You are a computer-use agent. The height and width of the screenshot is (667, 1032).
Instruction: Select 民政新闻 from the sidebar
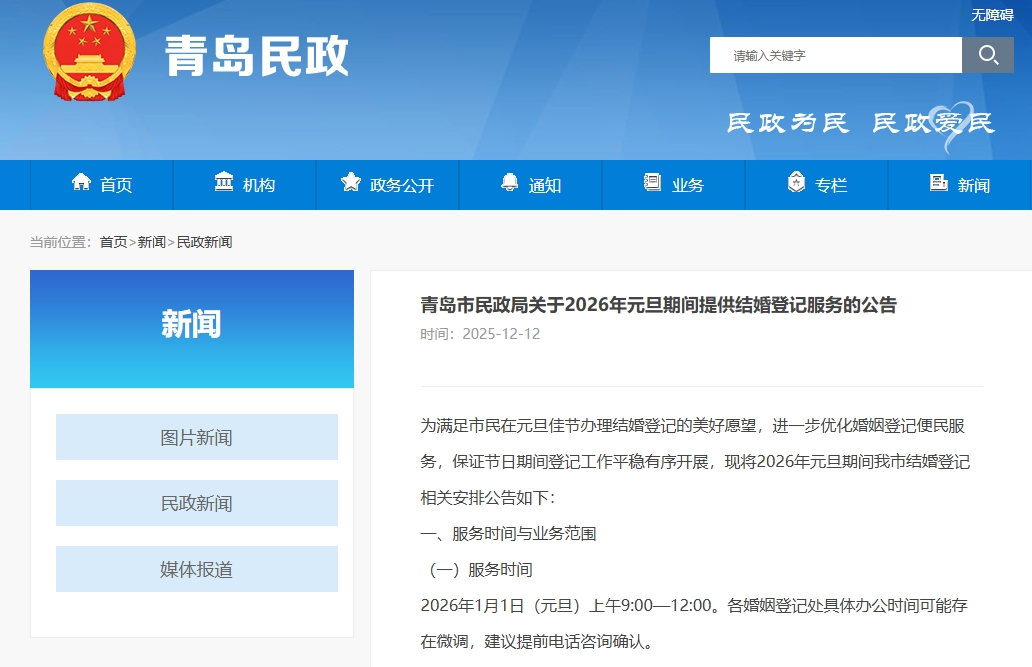click(196, 503)
